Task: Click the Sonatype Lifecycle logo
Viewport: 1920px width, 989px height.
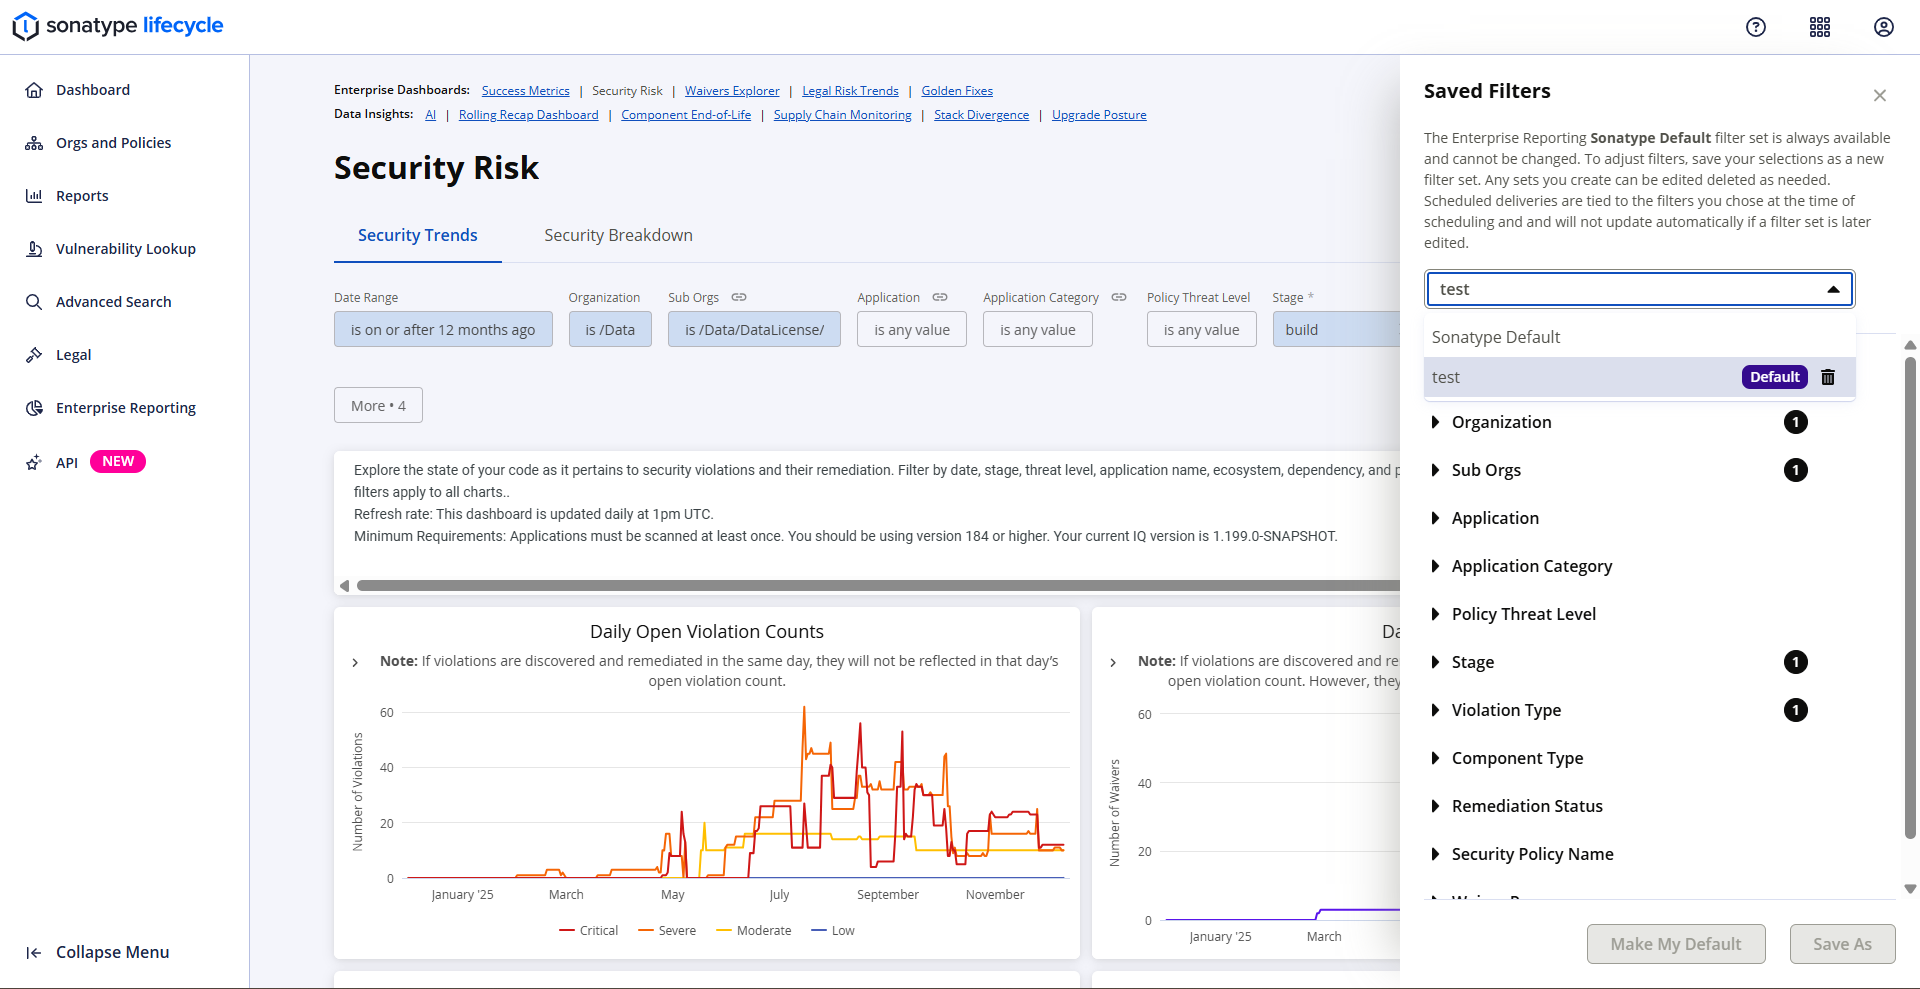Action: pos(118,26)
